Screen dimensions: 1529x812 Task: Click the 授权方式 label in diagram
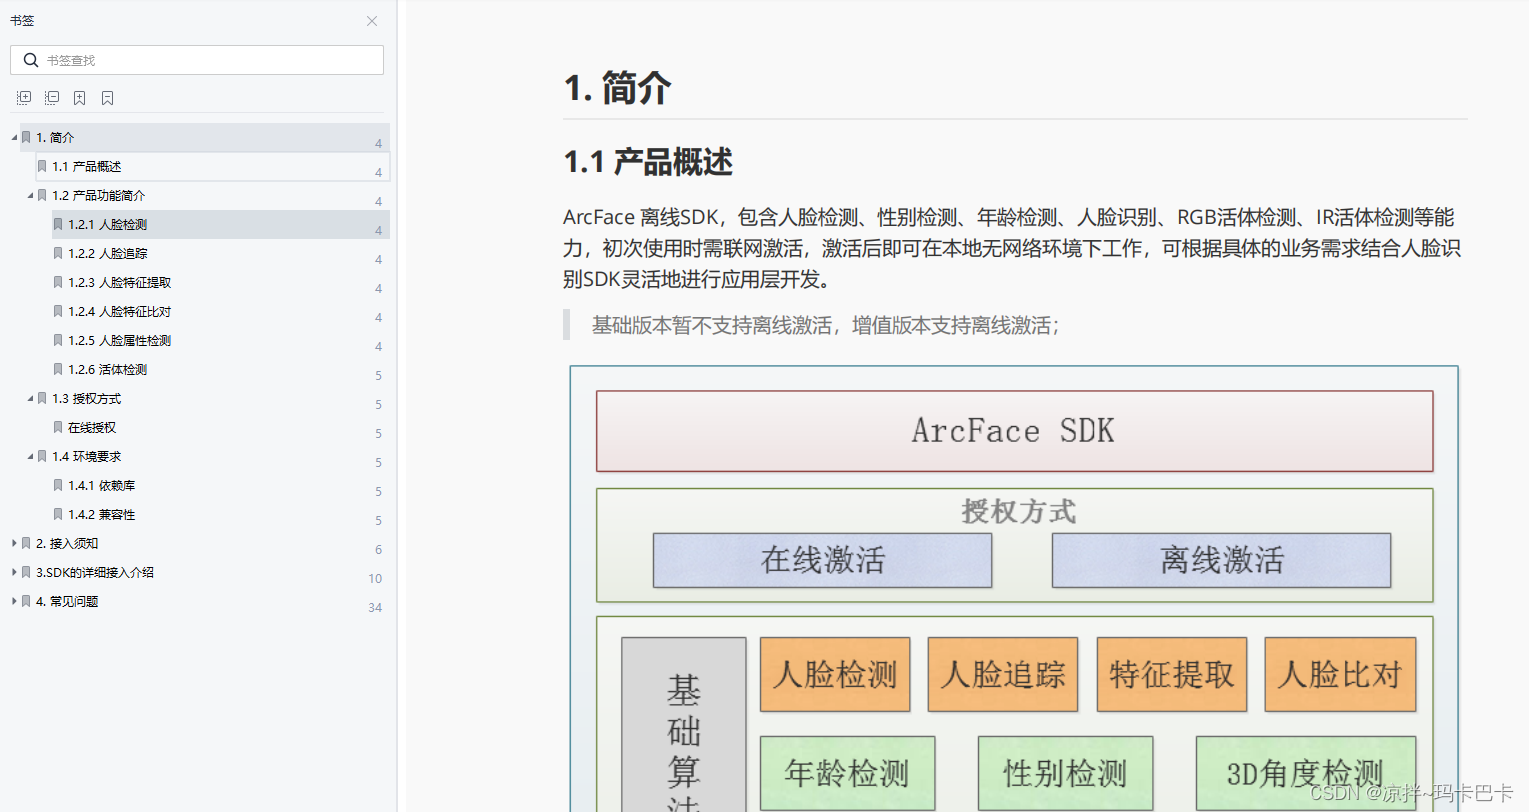tap(1018, 512)
